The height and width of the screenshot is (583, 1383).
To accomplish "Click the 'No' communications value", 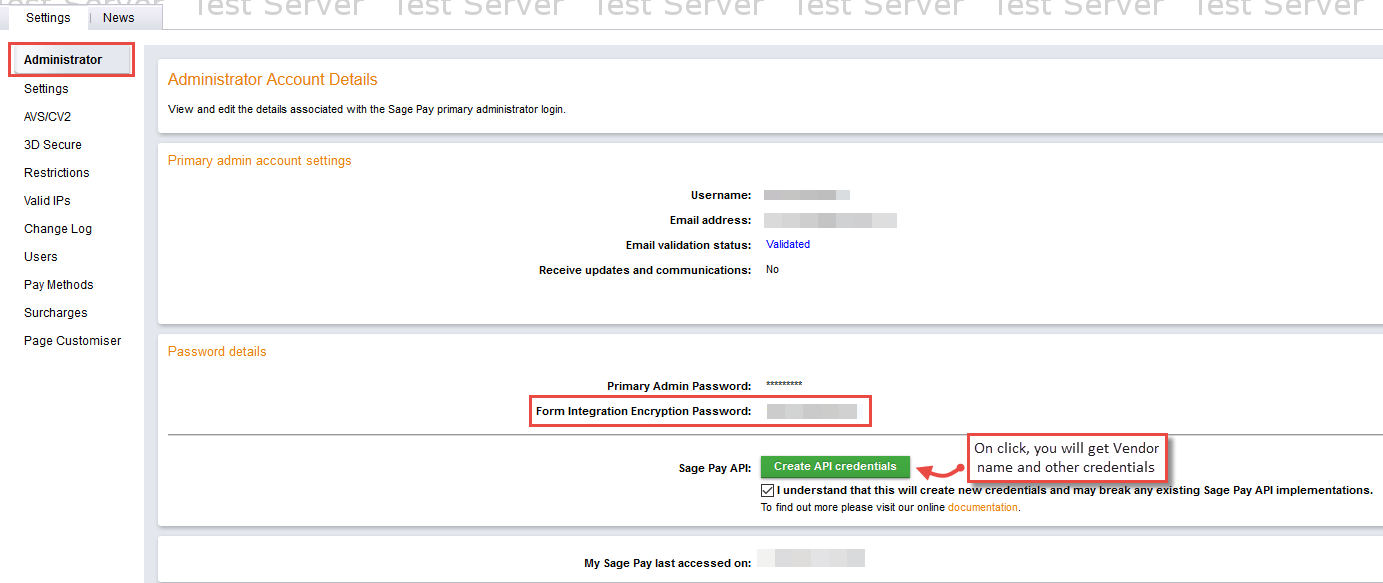I will point(773,270).
